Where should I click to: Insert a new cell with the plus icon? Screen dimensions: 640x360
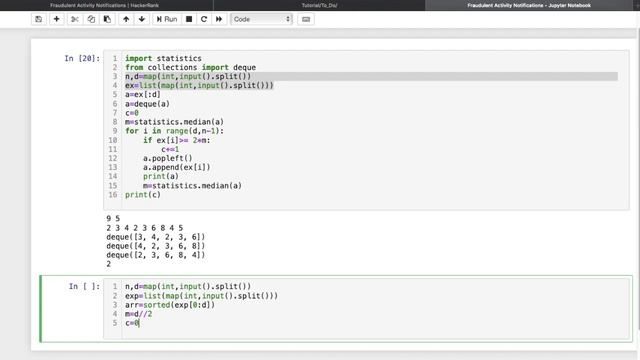pyautogui.click(x=57, y=19)
